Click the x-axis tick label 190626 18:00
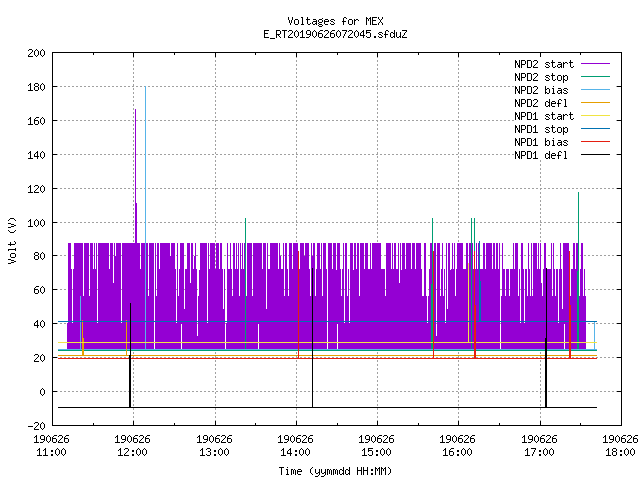The width and height of the screenshot is (640, 480). click(620, 446)
